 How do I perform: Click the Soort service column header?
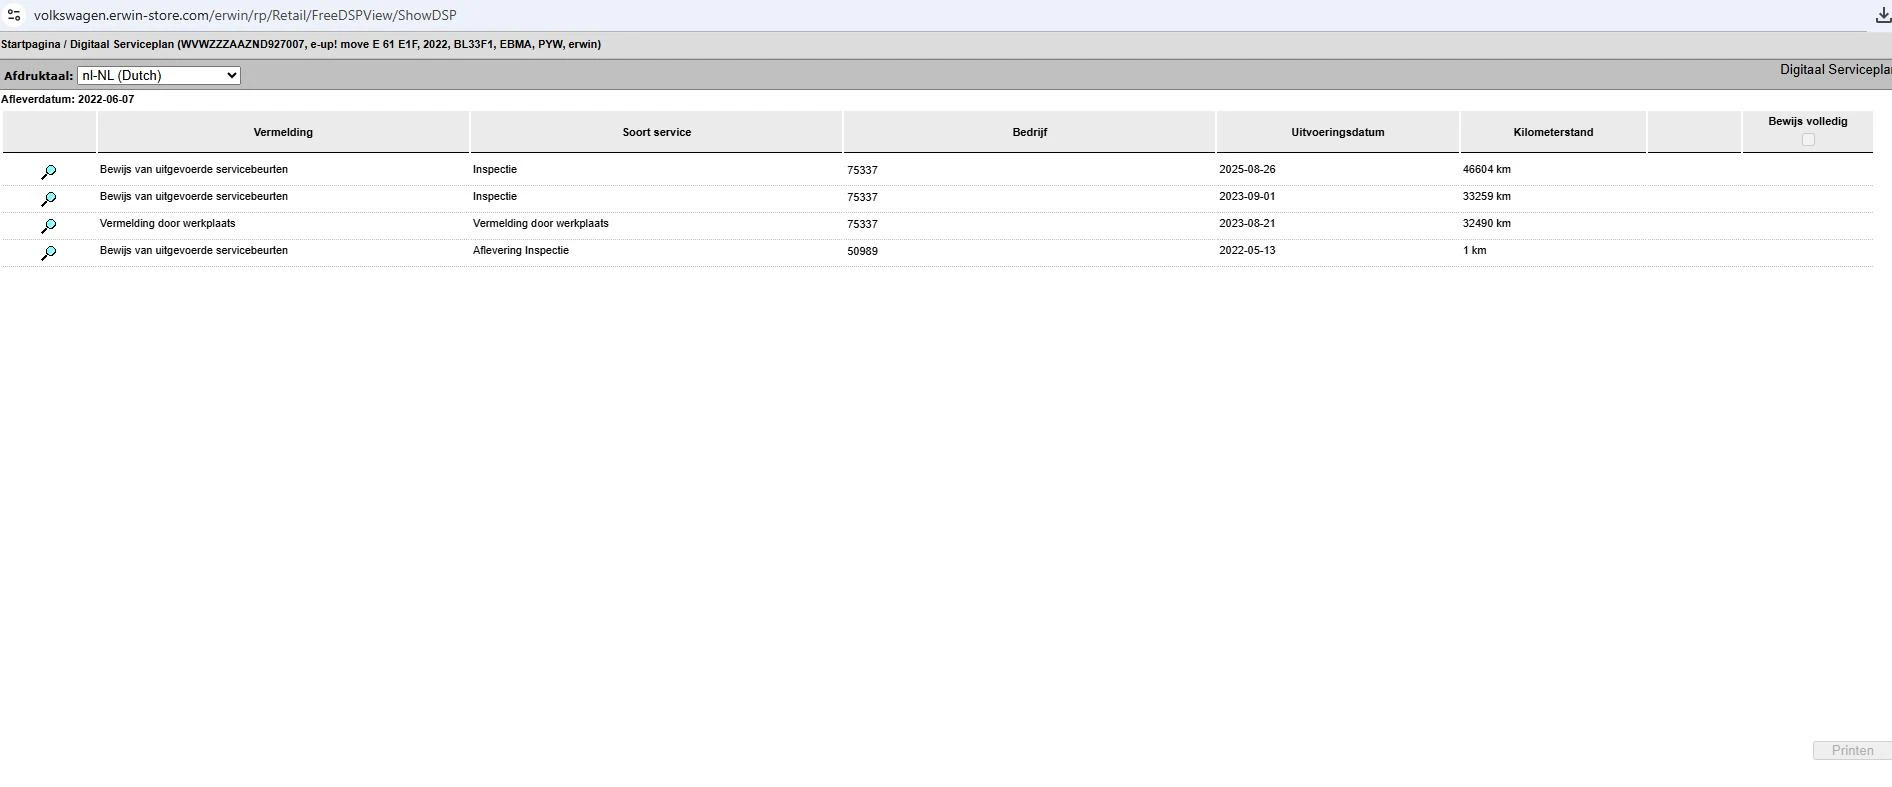[x=656, y=132]
